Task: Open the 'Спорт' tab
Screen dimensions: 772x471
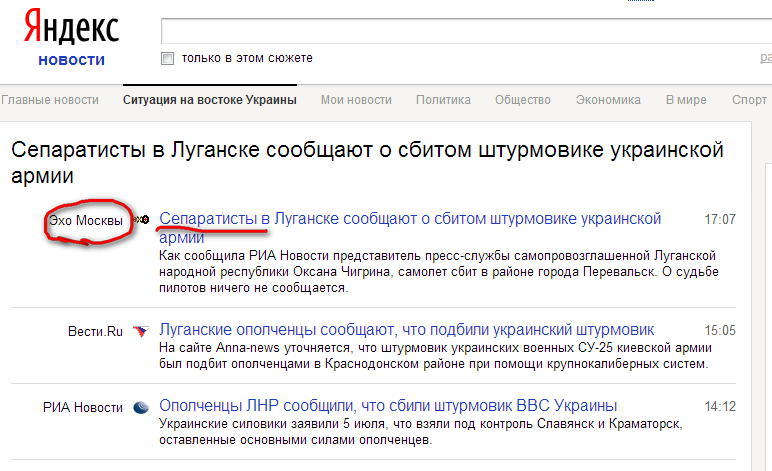Action: coord(749,100)
